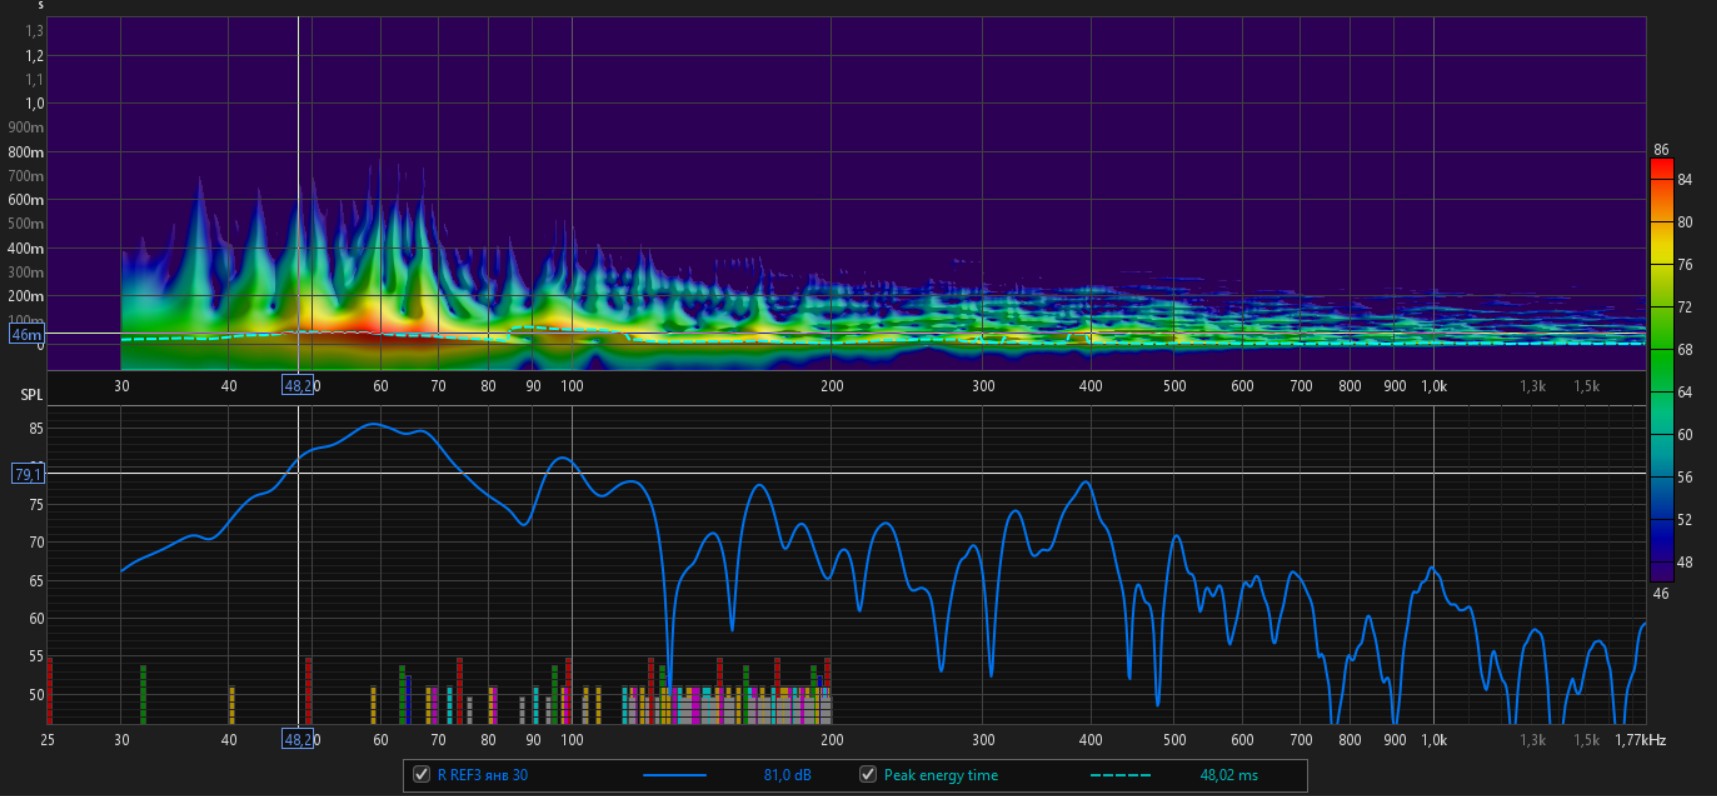
Task: Click the dashed cyan line sample in legend
Action: [1120, 775]
